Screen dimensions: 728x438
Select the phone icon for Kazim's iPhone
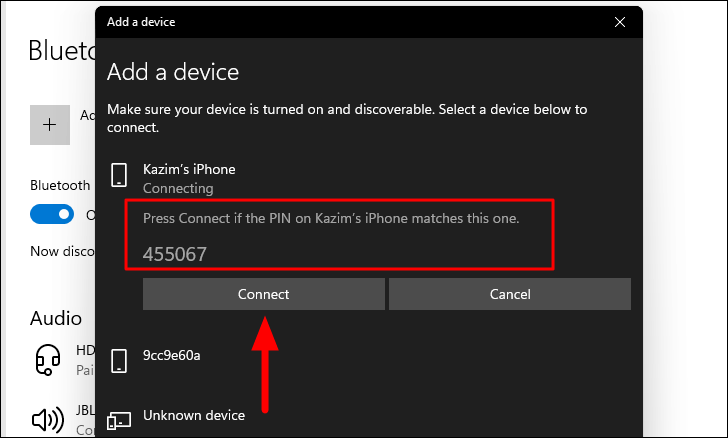[119, 175]
